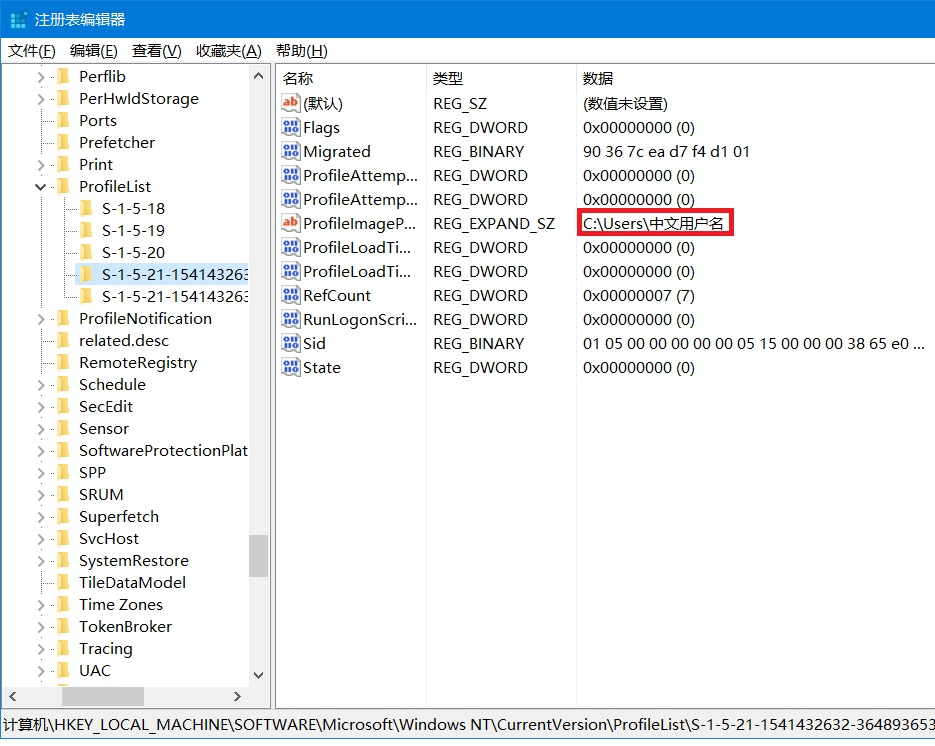Click the S-1-5-19 folder icon

tap(86, 230)
